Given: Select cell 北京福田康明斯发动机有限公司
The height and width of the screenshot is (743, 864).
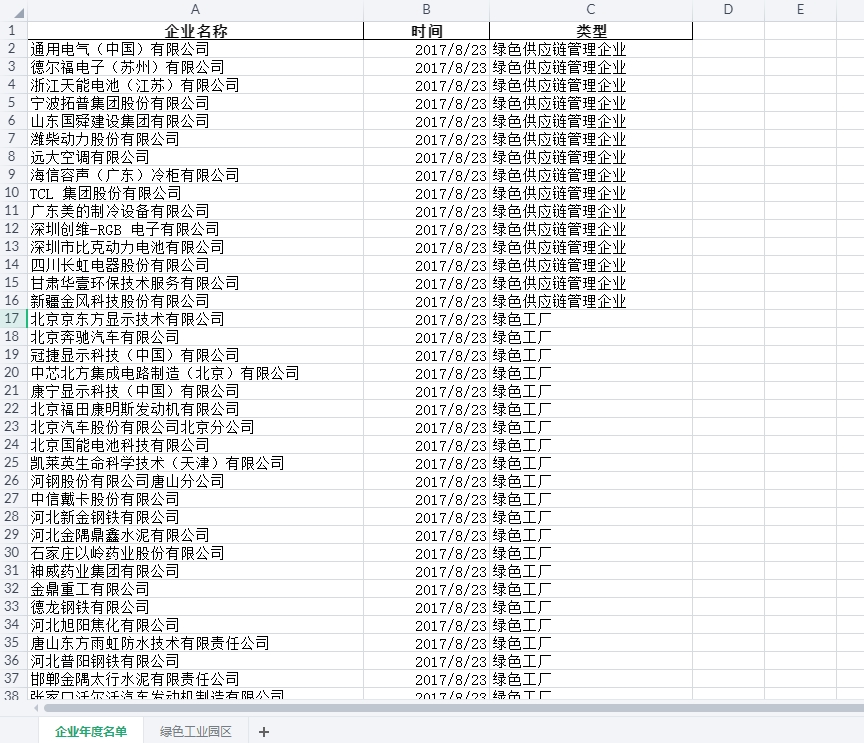Looking at the screenshot, I should point(196,409).
